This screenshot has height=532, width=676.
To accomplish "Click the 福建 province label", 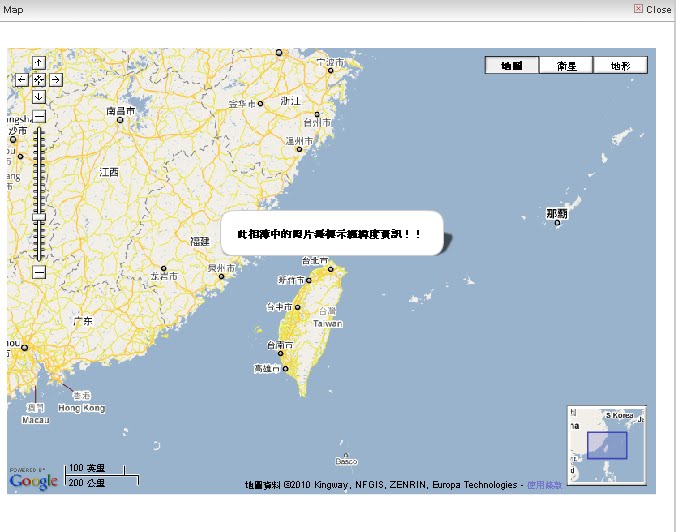I will pos(200,241).
